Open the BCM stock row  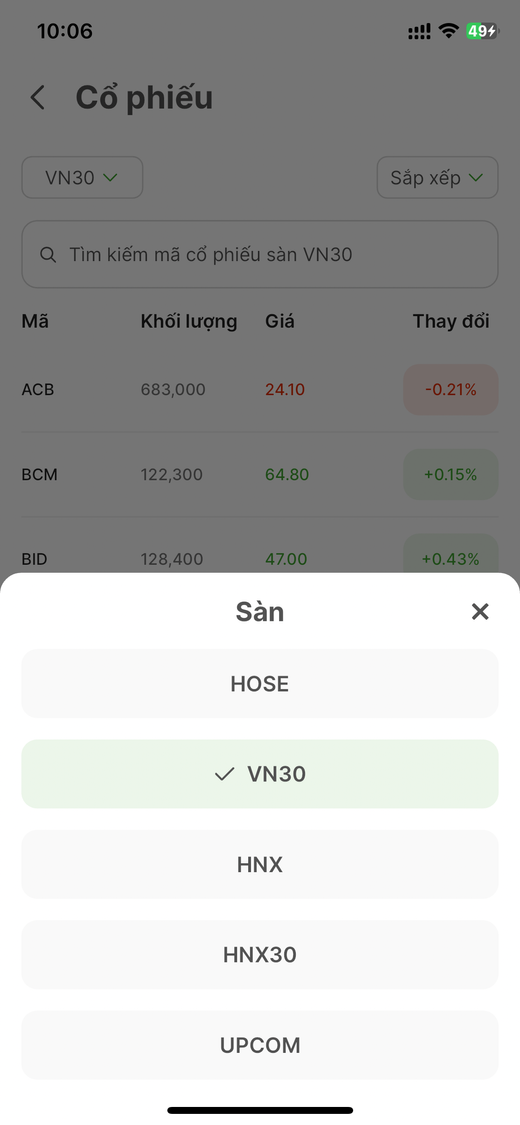[x=260, y=474]
